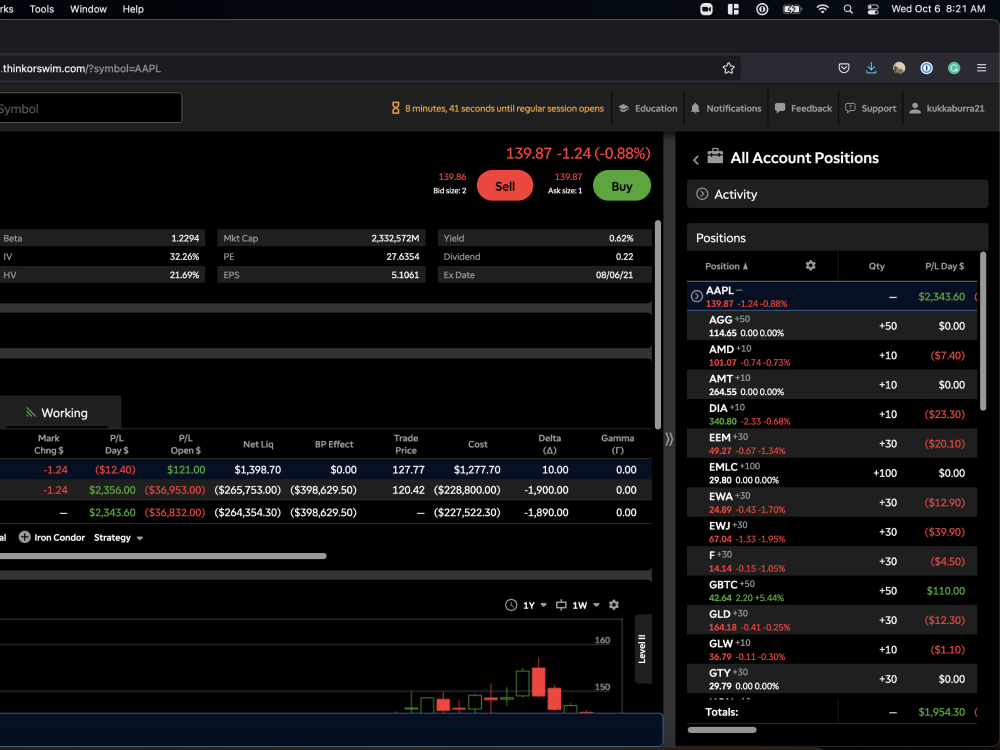Click the P/L Day $ column header in Positions
Image resolution: width=1000 pixels, height=750 pixels.
point(945,266)
